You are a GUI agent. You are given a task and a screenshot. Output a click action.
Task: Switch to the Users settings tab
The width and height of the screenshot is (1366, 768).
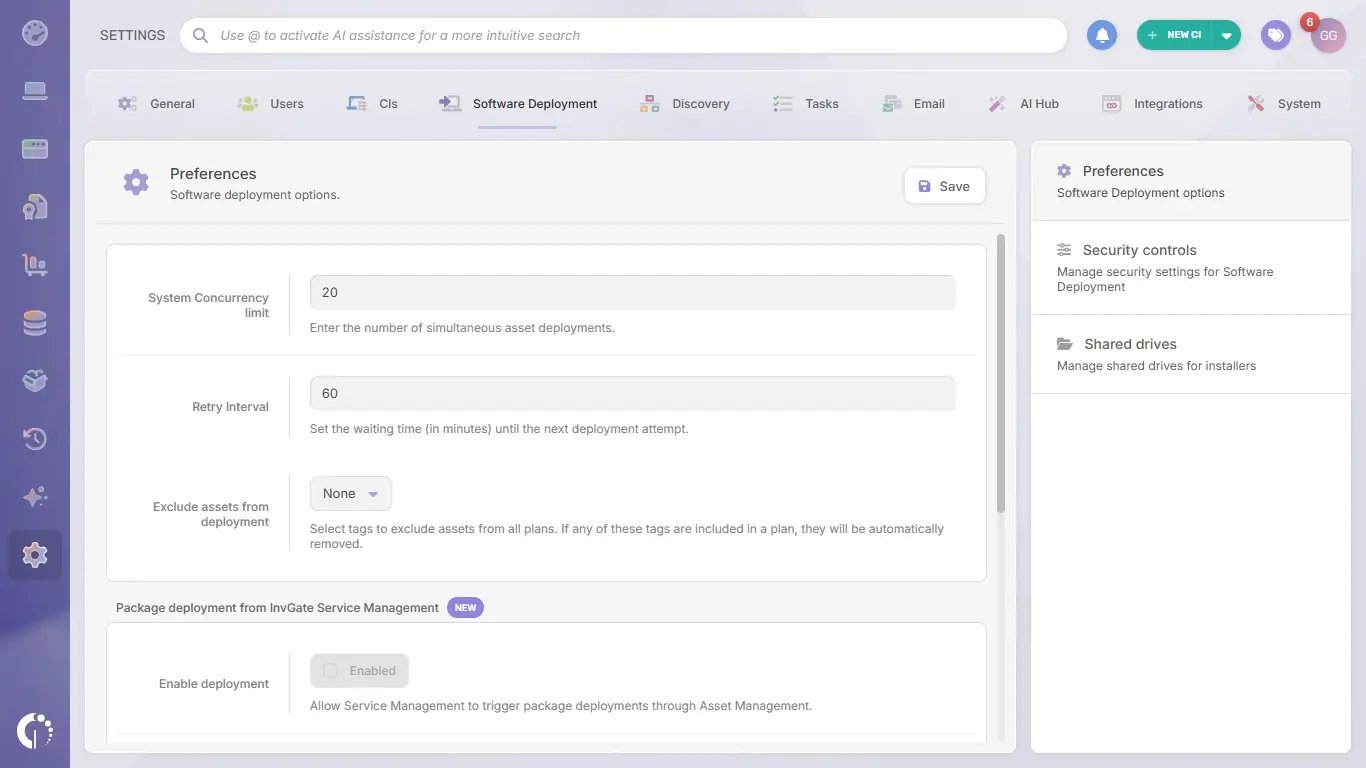pyautogui.click(x=270, y=104)
